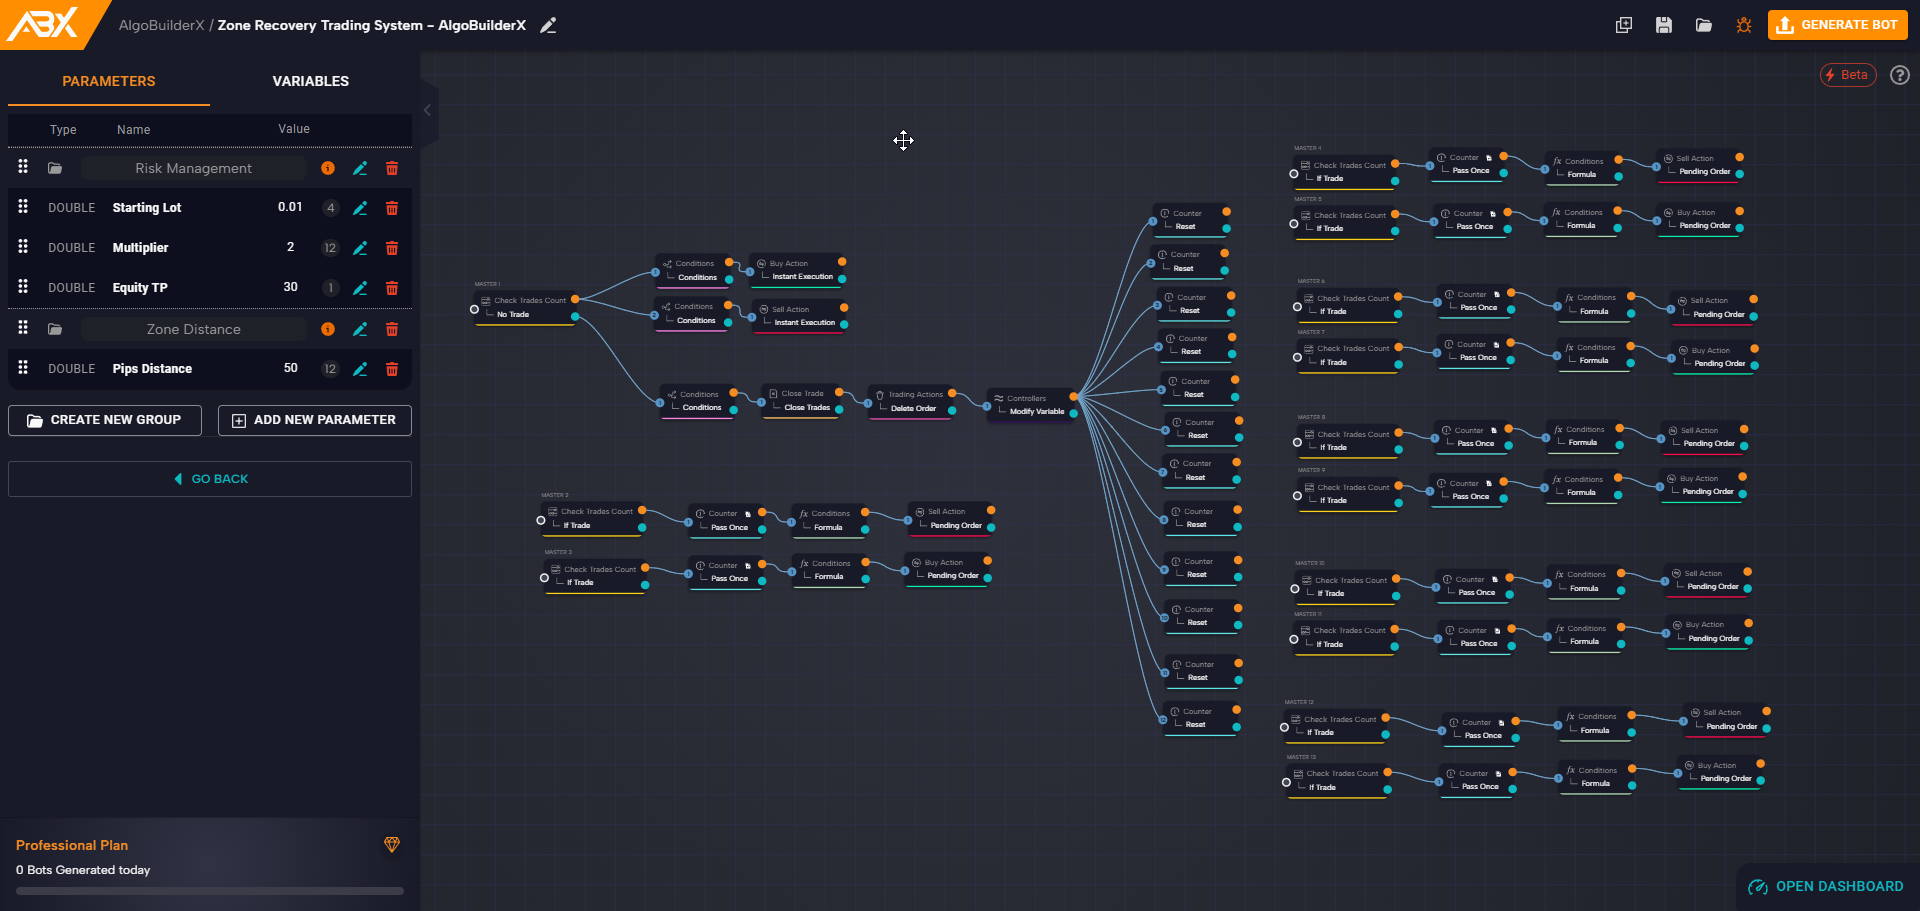
Task: Delete the Equity TP parameter
Action: point(392,288)
